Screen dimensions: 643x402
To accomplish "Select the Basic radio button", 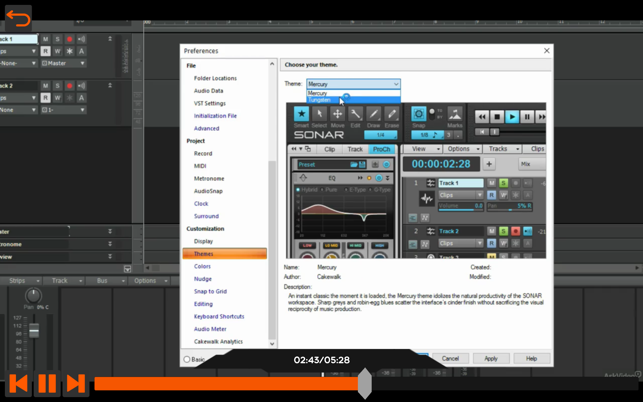I will 187,359.
